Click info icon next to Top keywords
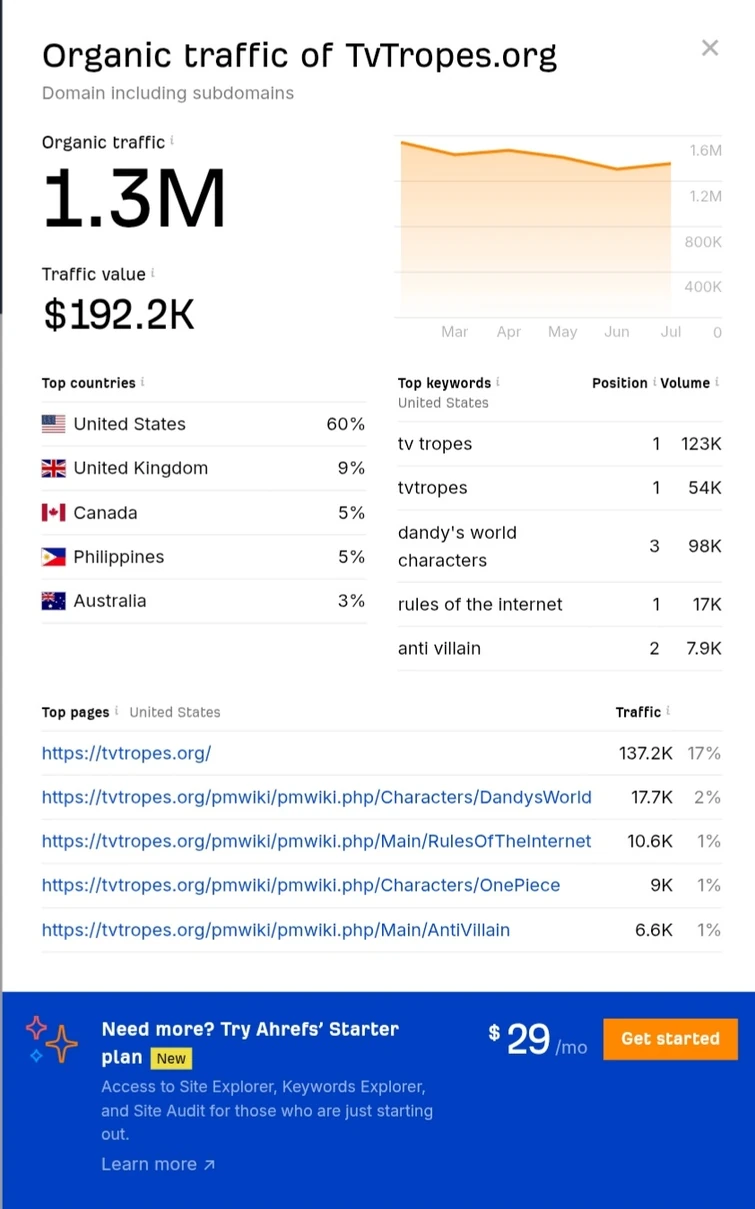Screen dimensions: 755x1209 (x=498, y=382)
